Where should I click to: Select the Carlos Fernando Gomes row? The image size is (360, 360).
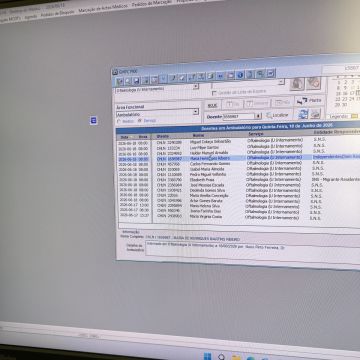pyautogui.click(x=238, y=163)
